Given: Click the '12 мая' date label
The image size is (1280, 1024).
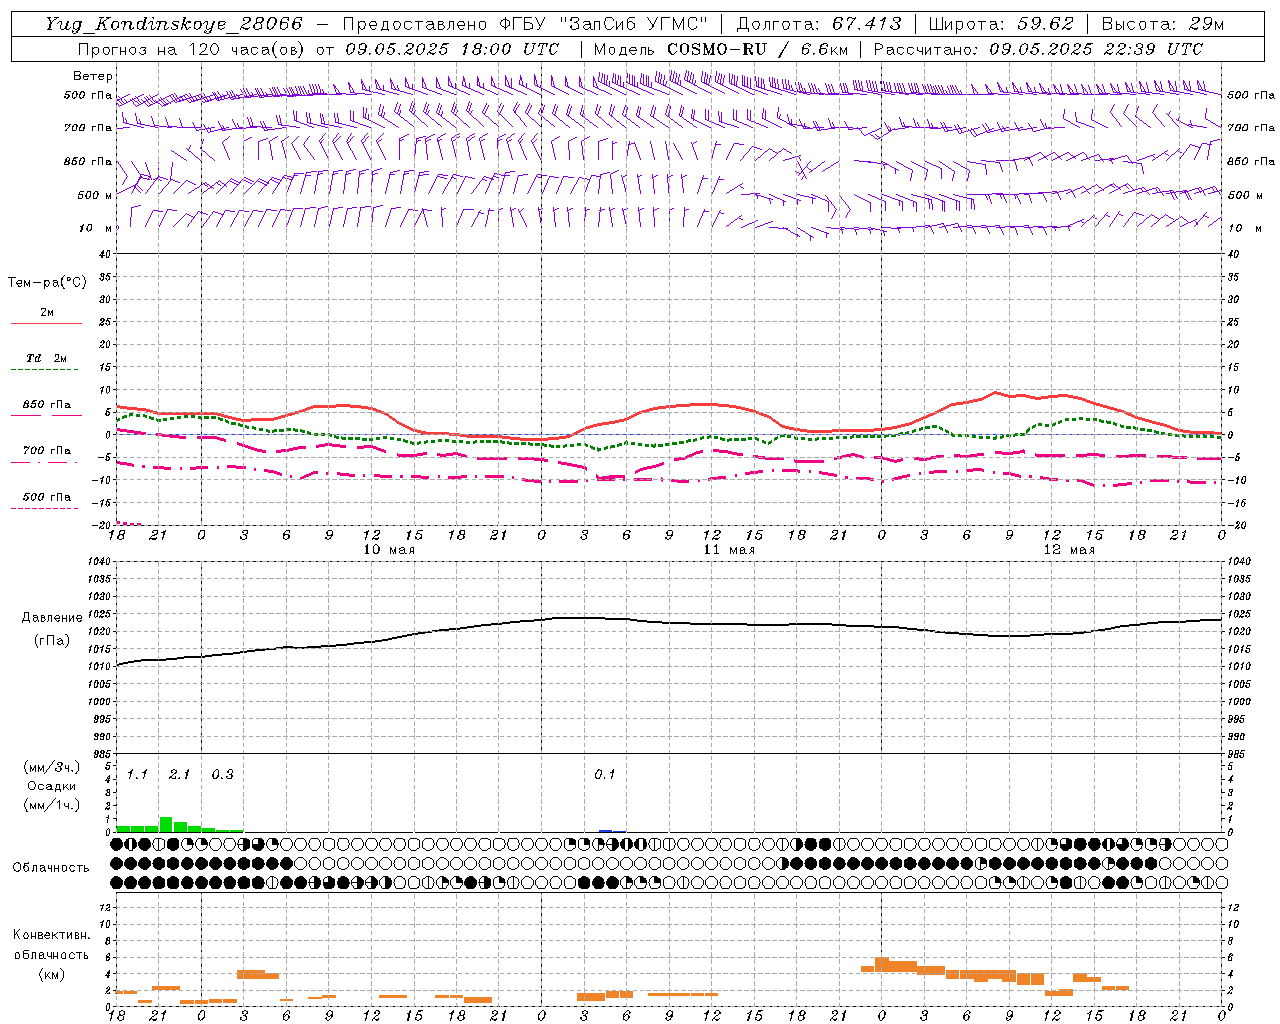Looking at the screenshot, I should 1069,550.
